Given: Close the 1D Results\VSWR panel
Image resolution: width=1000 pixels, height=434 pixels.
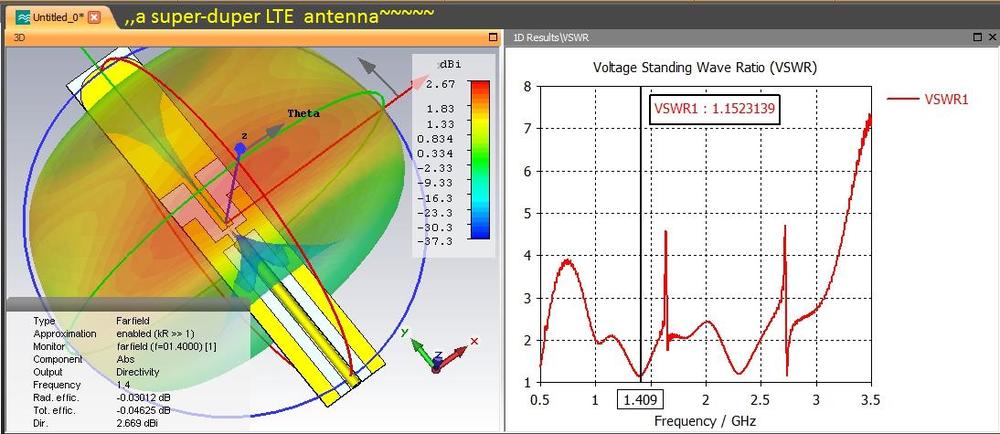Looking at the screenshot, I should tap(990, 38).
